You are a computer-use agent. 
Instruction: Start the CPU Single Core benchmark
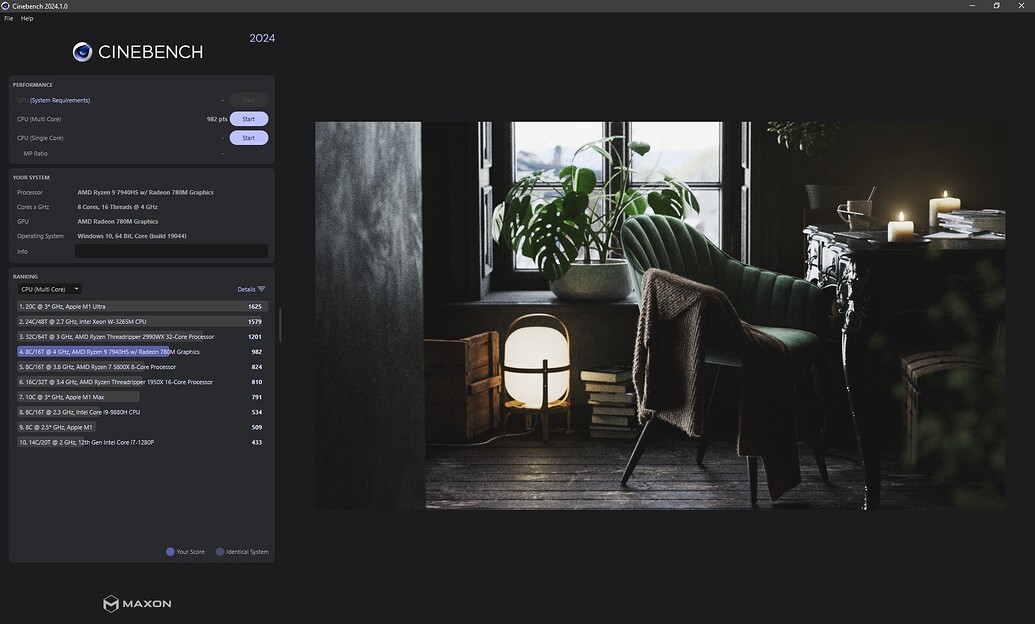tap(249, 138)
